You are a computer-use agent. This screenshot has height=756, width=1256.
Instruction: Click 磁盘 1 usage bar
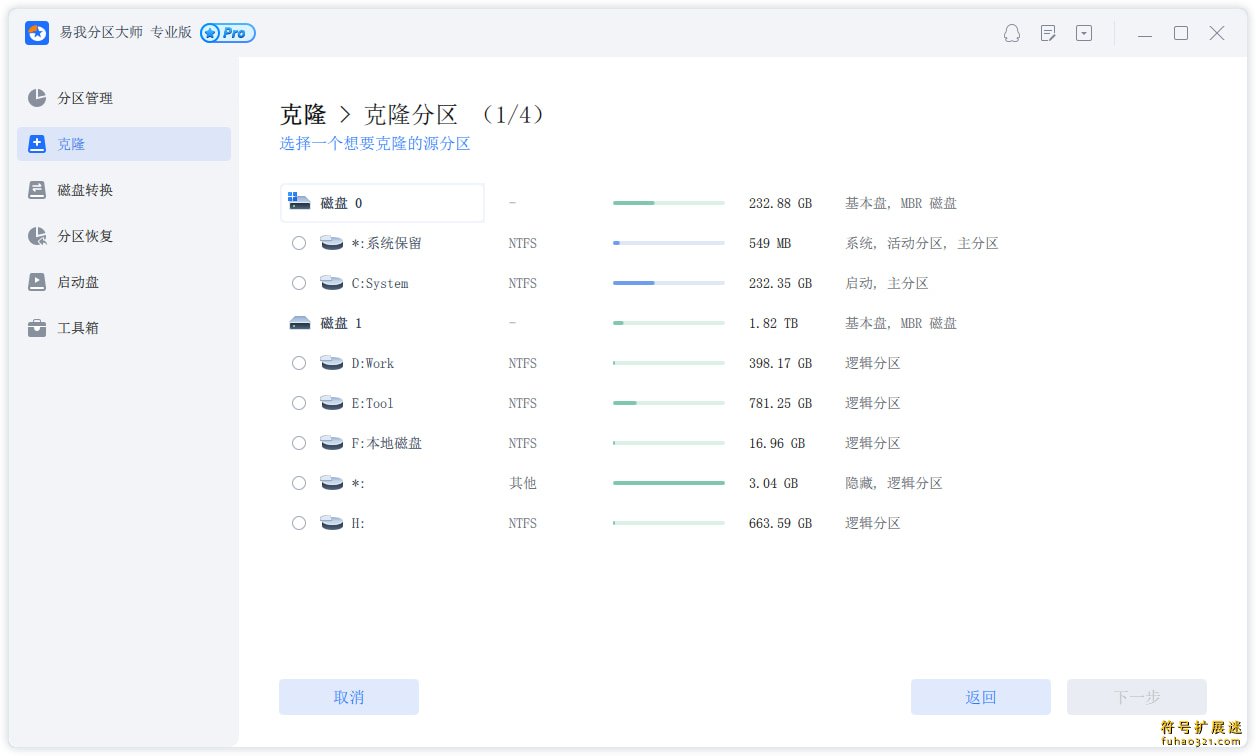pyautogui.click(x=669, y=323)
